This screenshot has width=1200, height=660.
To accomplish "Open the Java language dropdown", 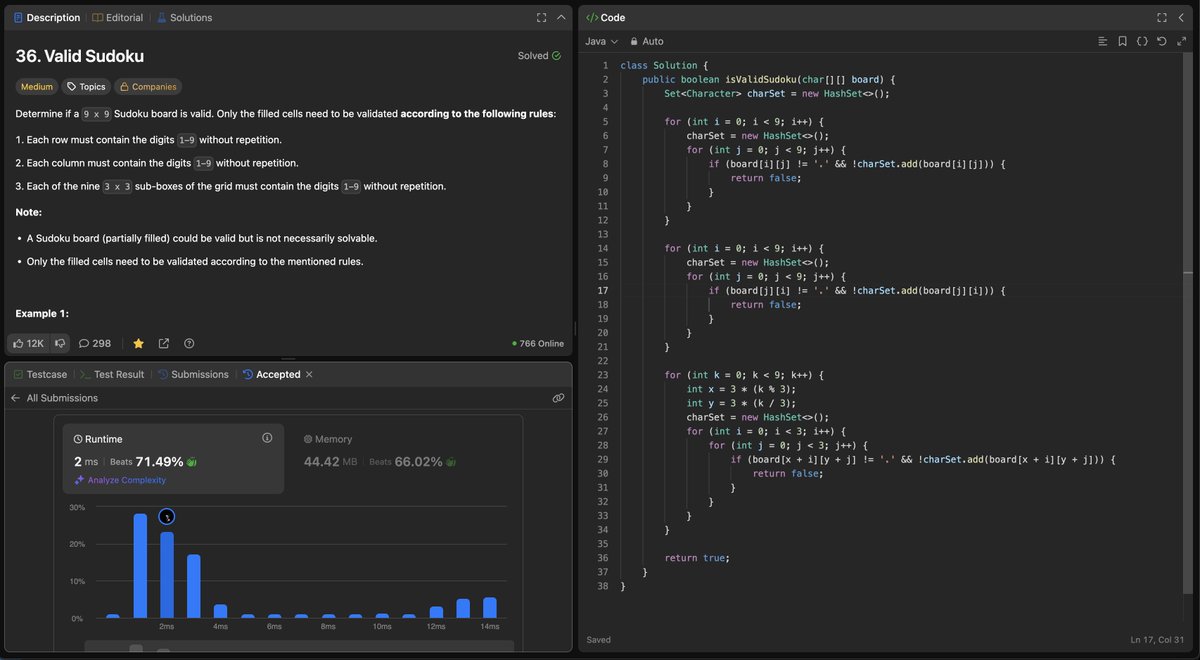I will 601,41.
